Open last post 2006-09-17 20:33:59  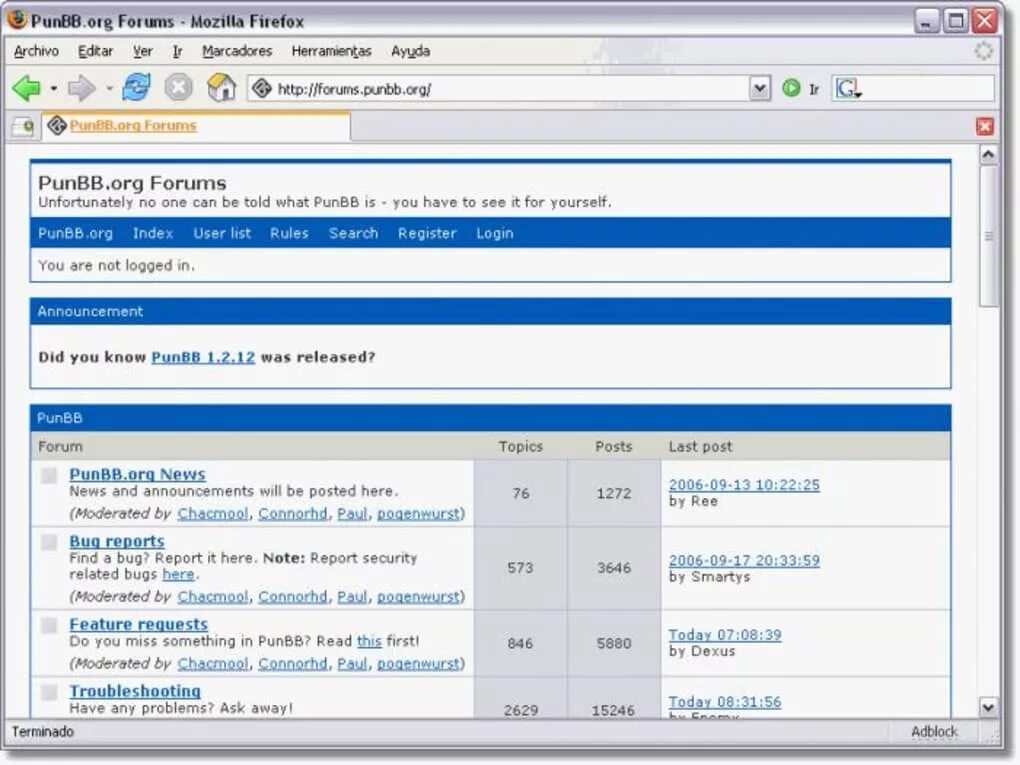point(744,561)
